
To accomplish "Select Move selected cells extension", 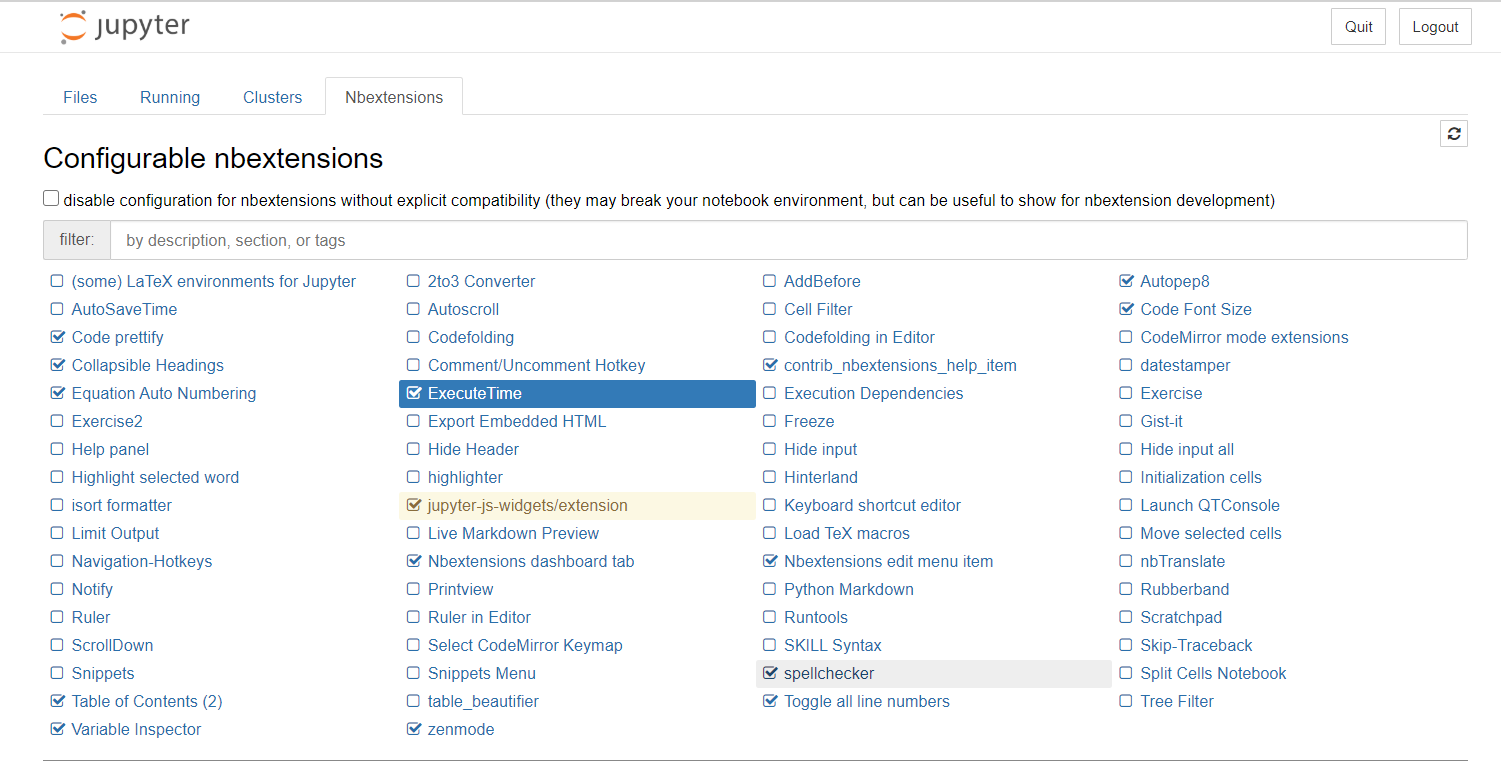I will 1211,534.
